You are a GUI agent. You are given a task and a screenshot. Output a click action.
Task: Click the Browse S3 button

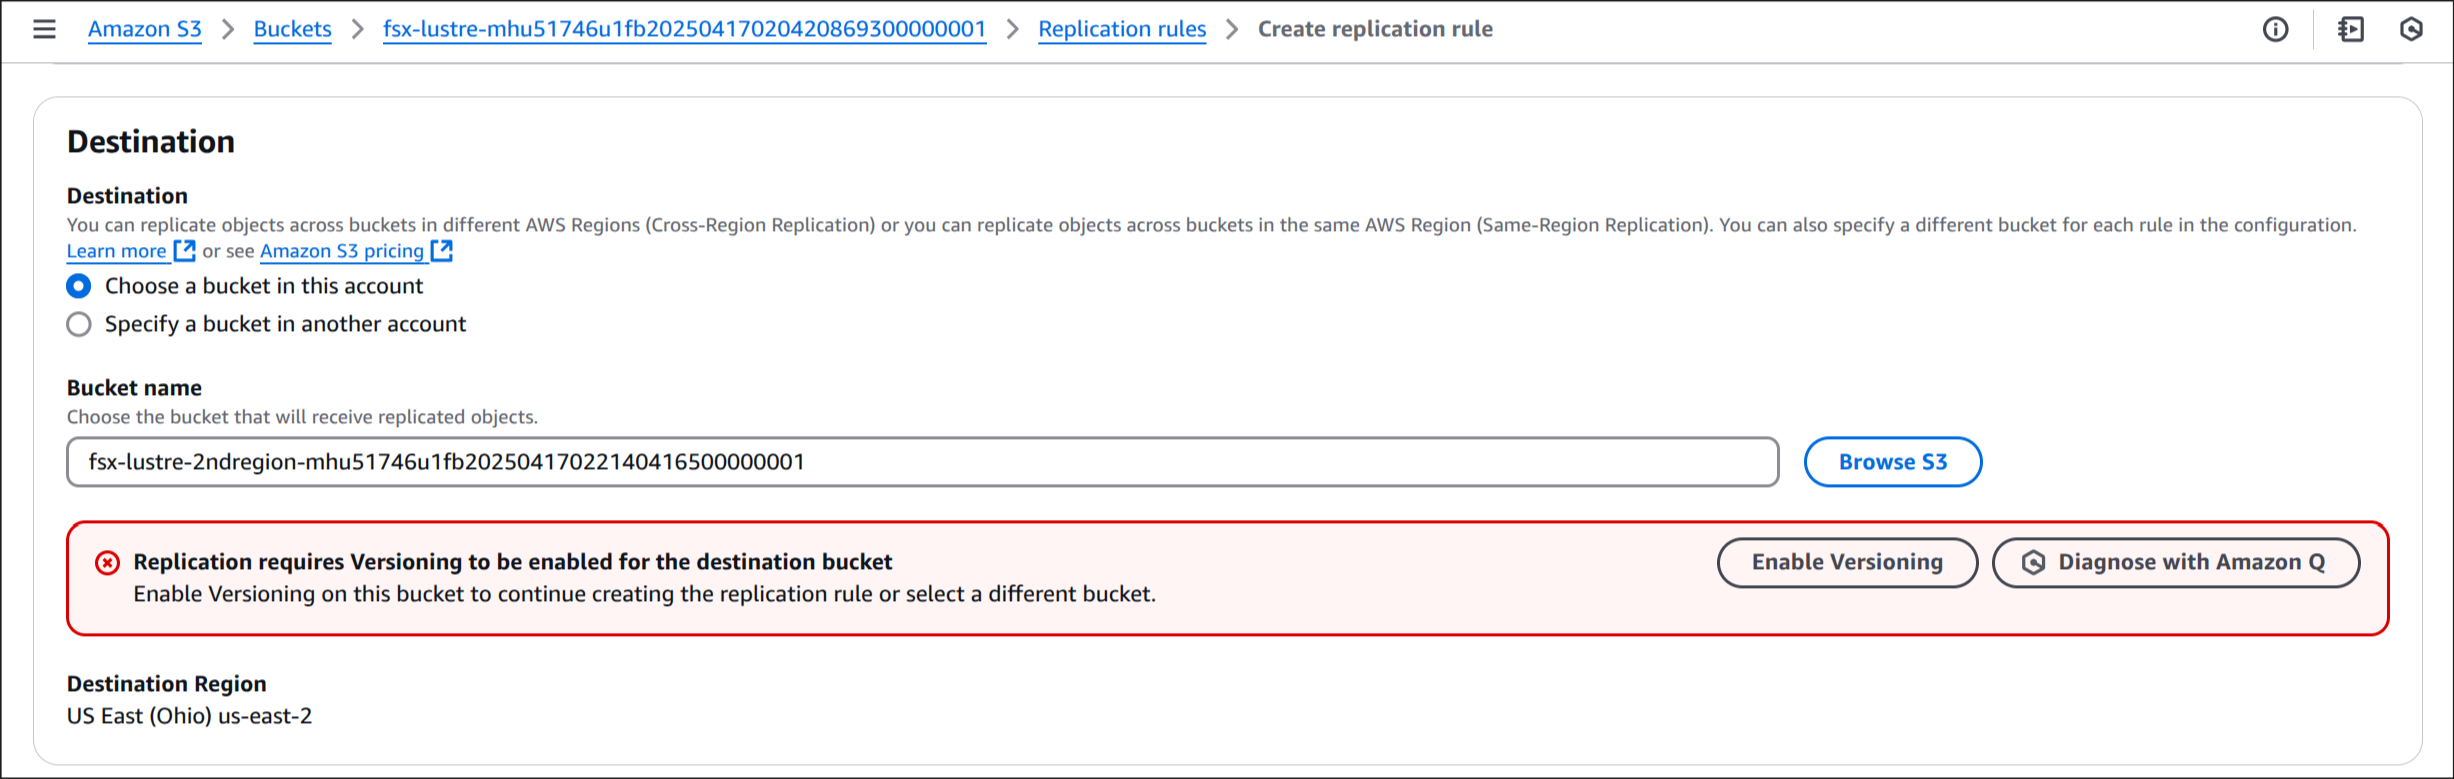[x=1893, y=462]
